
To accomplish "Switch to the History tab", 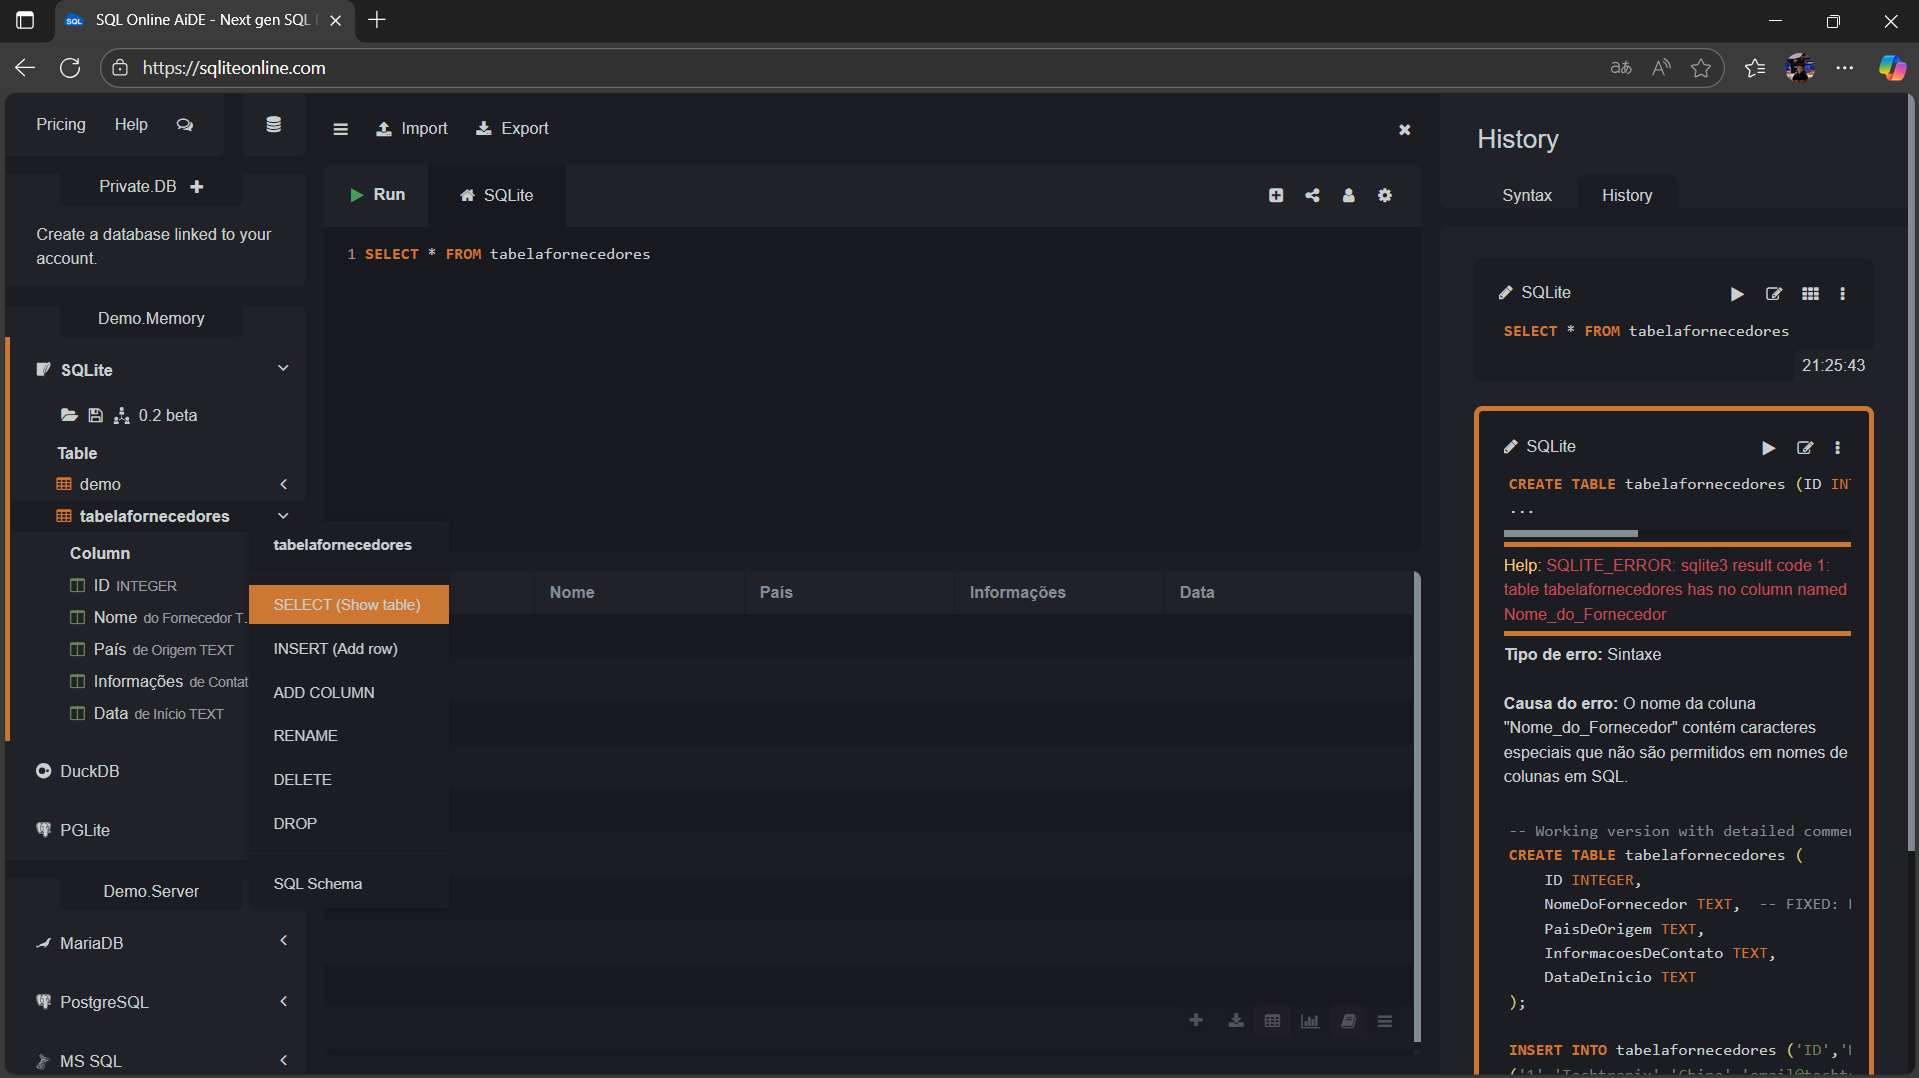I will (1626, 196).
